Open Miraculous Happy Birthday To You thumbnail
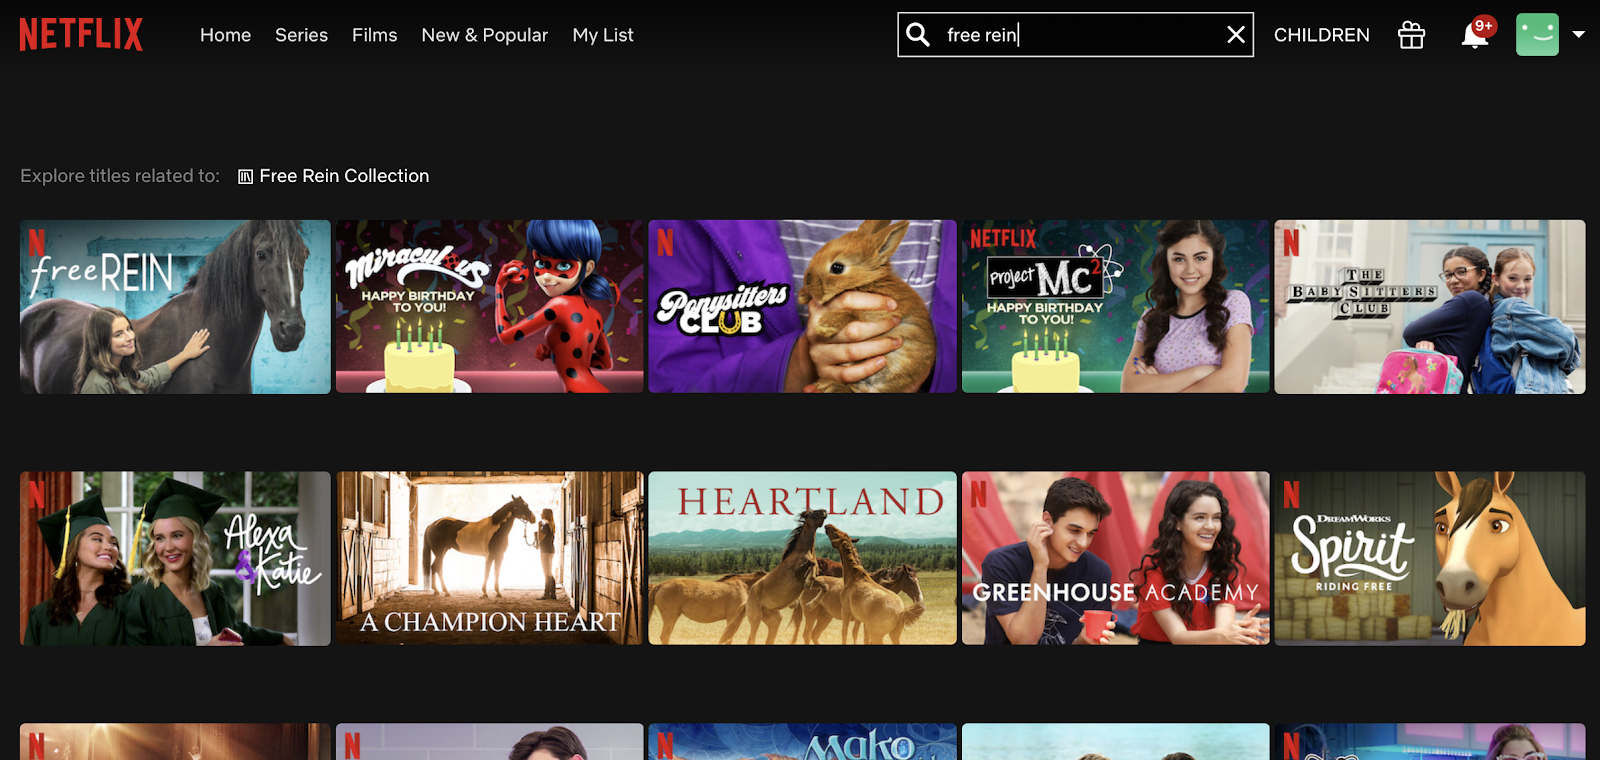Image resolution: width=1600 pixels, height=760 pixels. click(489, 307)
